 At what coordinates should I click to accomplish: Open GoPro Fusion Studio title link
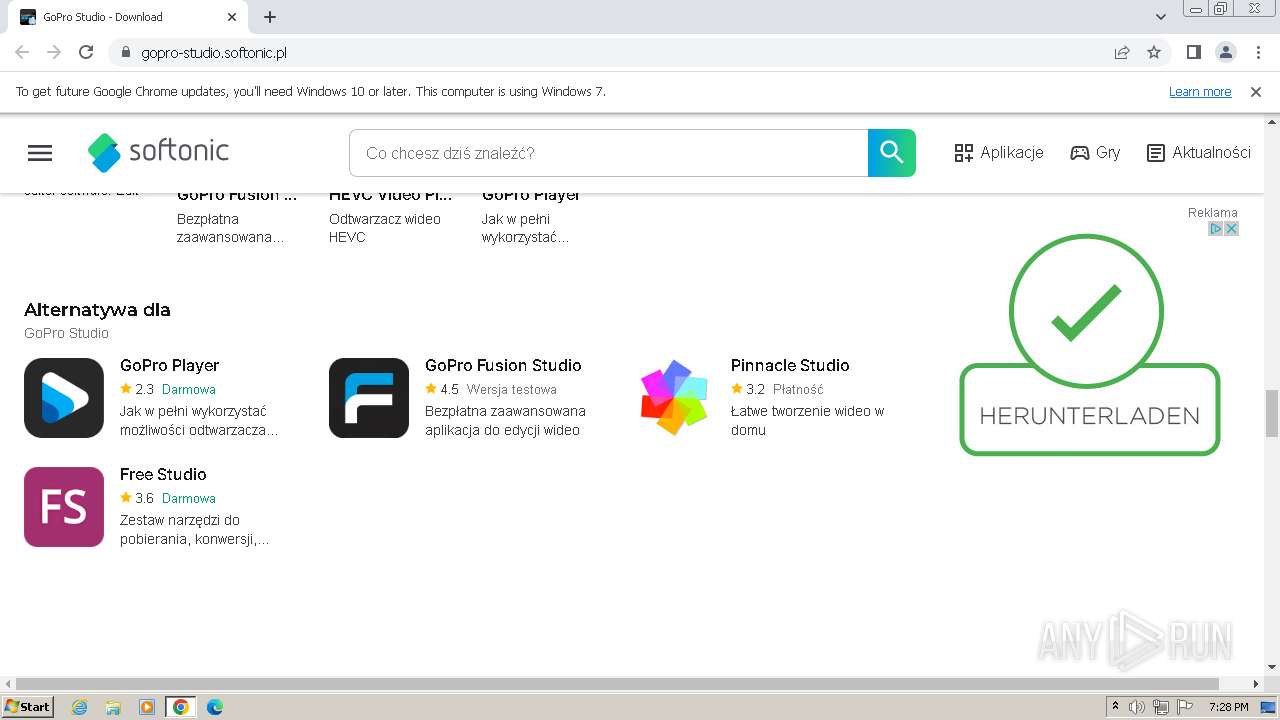503,365
